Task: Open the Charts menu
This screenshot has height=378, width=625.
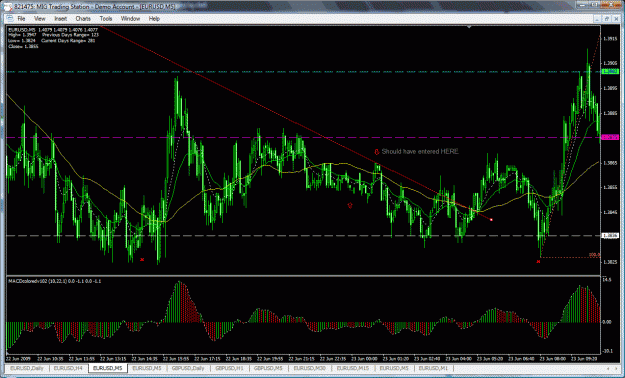Action: [83, 19]
